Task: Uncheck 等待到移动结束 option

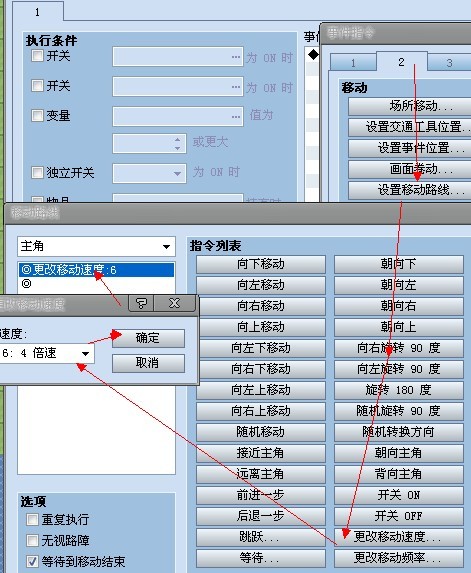Action: (32, 561)
